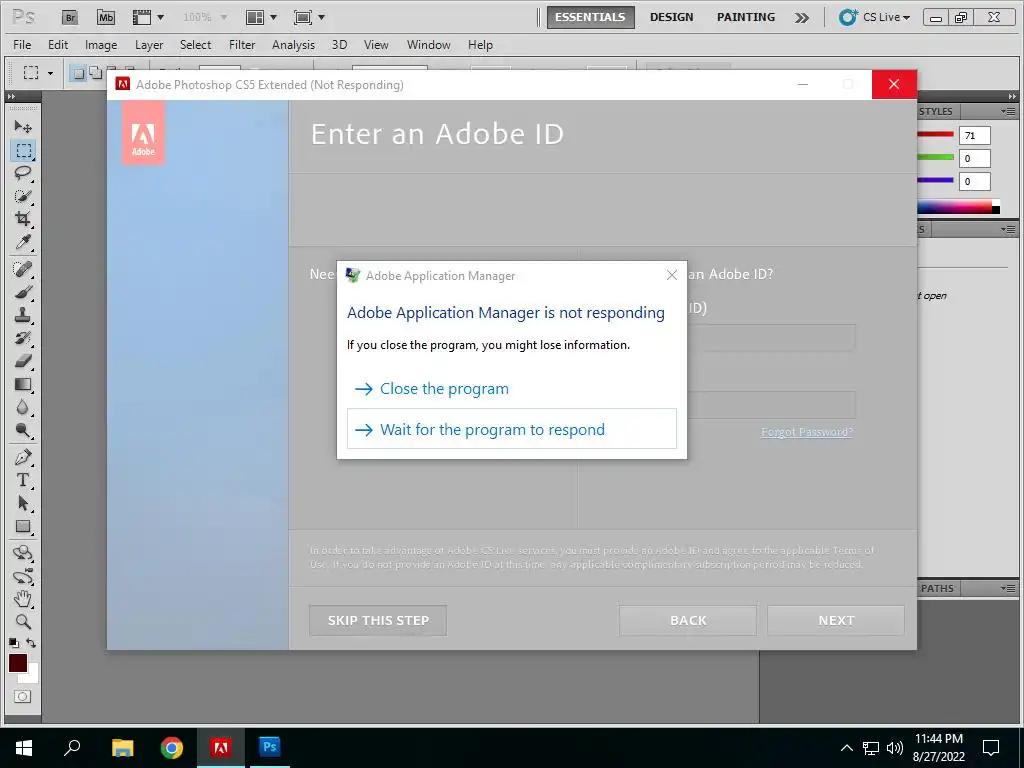
Task: Choose Add to selection mode
Action: click(x=95, y=73)
